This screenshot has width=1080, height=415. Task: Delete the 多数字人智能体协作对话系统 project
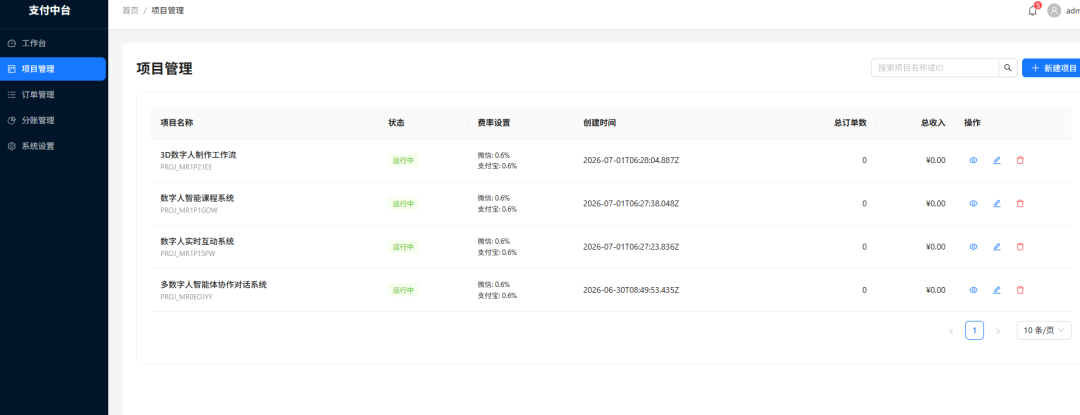(x=1020, y=290)
